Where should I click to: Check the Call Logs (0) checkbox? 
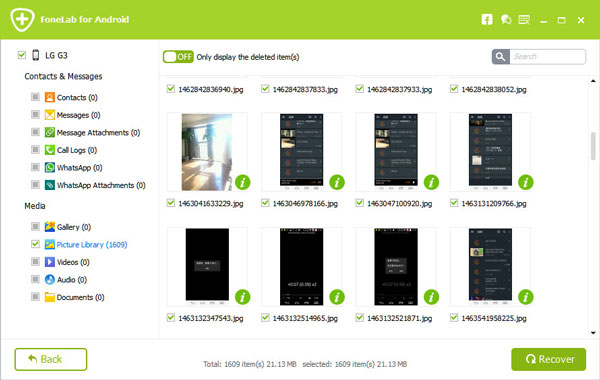coord(35,150)
